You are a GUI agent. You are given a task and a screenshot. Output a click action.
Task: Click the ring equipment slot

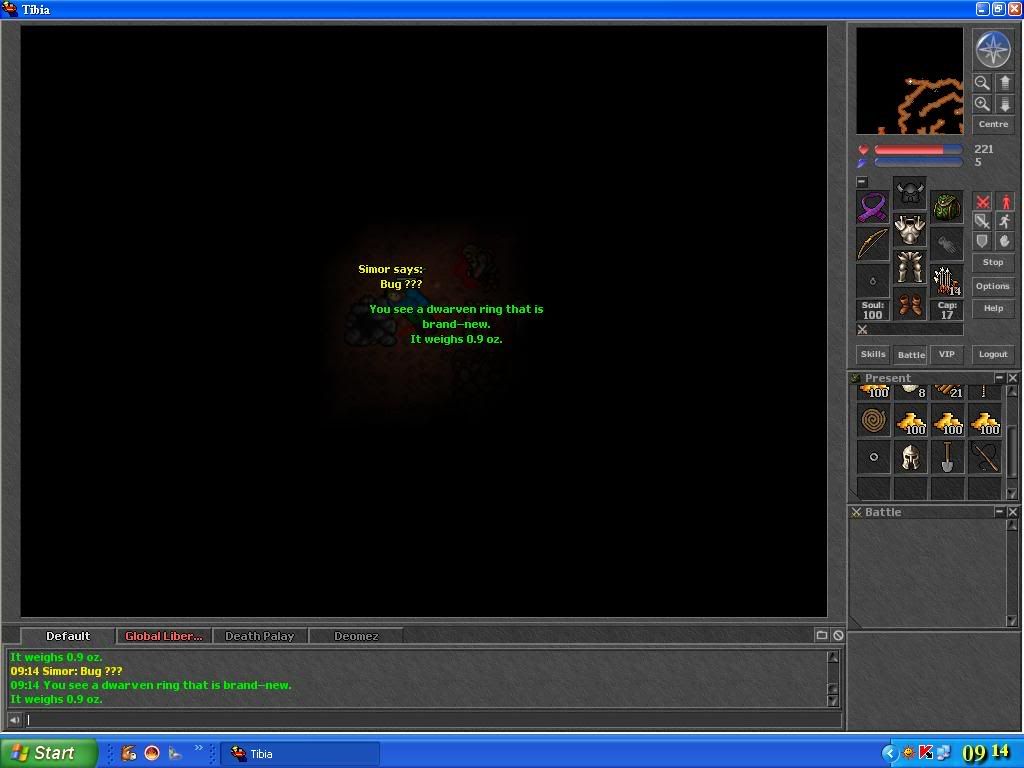coord(872,281)
